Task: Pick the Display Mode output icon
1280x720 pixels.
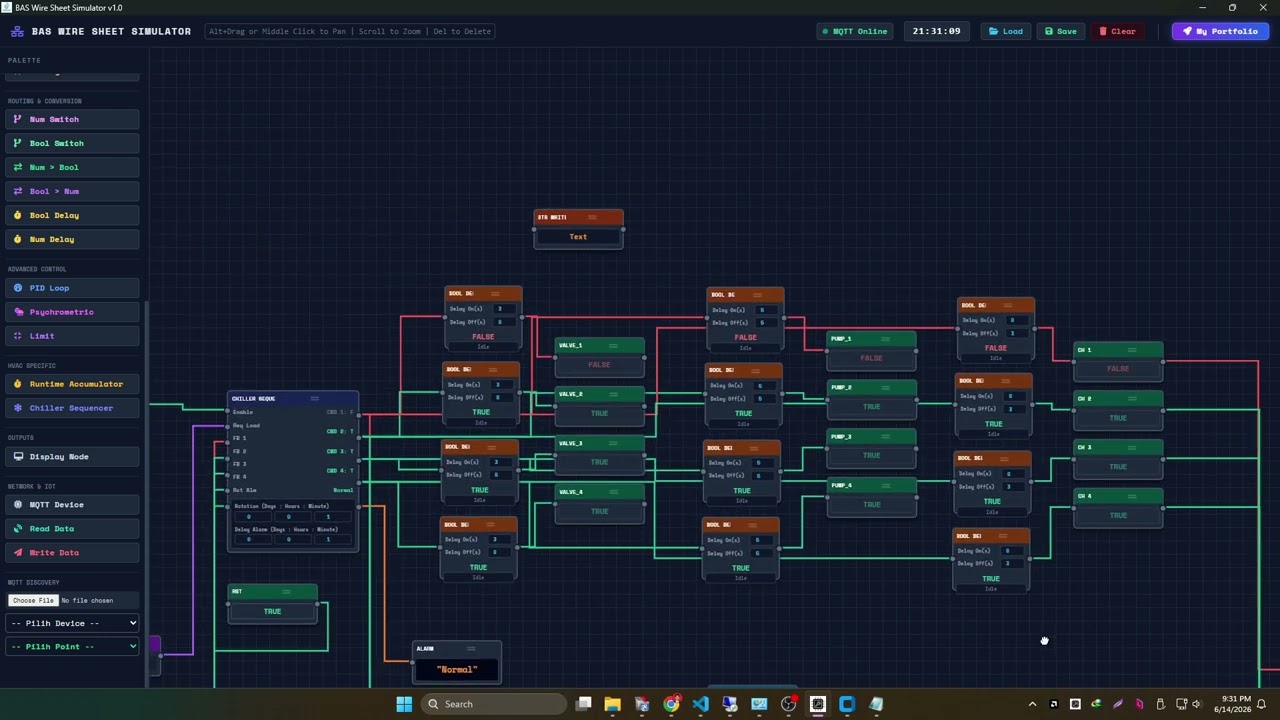Action: (x=17, y=457)
